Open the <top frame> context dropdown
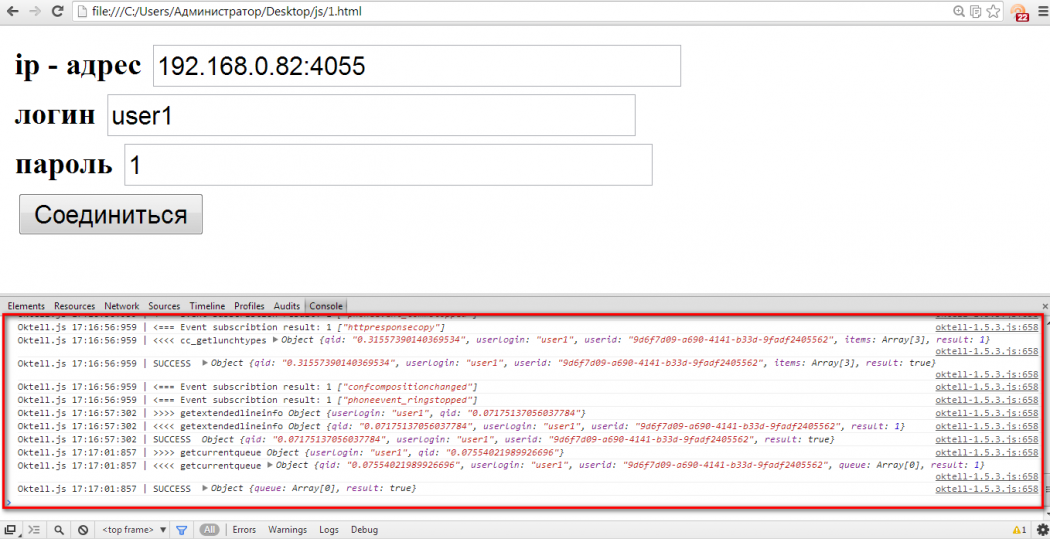Image resolution: width=1050 pixels, height=539 pixels. pos(134,530)
